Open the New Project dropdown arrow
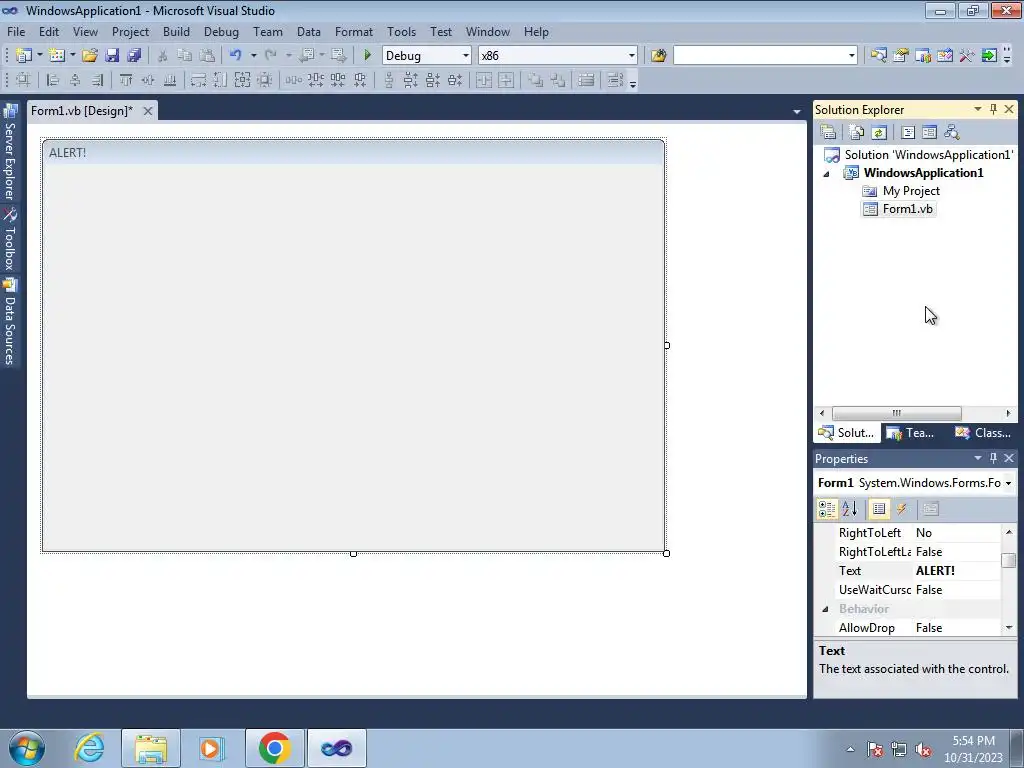 click(40, 56)
